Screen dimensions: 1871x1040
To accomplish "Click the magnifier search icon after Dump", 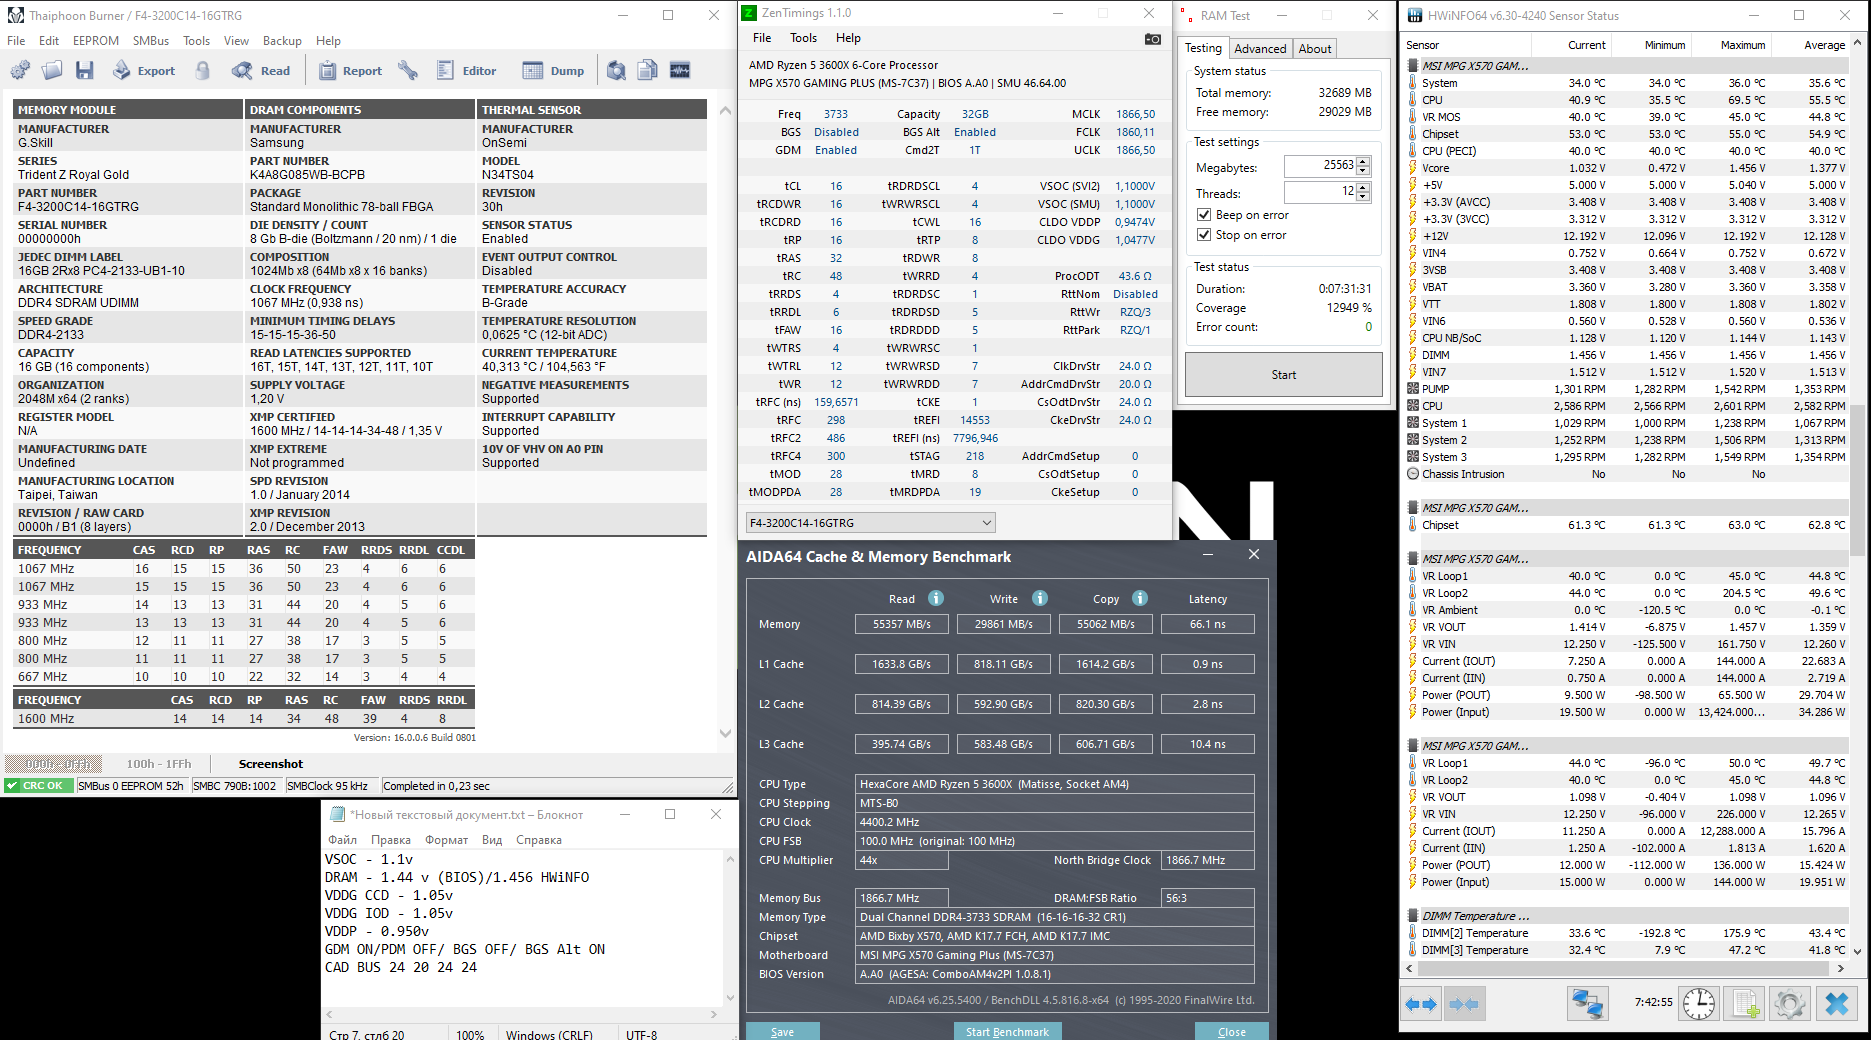I will [616, 70].
